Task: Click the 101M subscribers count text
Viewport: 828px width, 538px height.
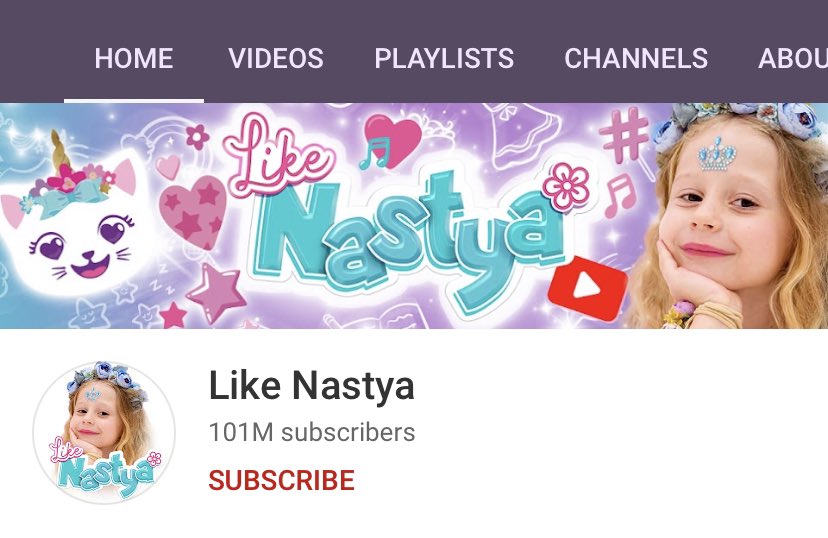Action: [x=312, y=432]
